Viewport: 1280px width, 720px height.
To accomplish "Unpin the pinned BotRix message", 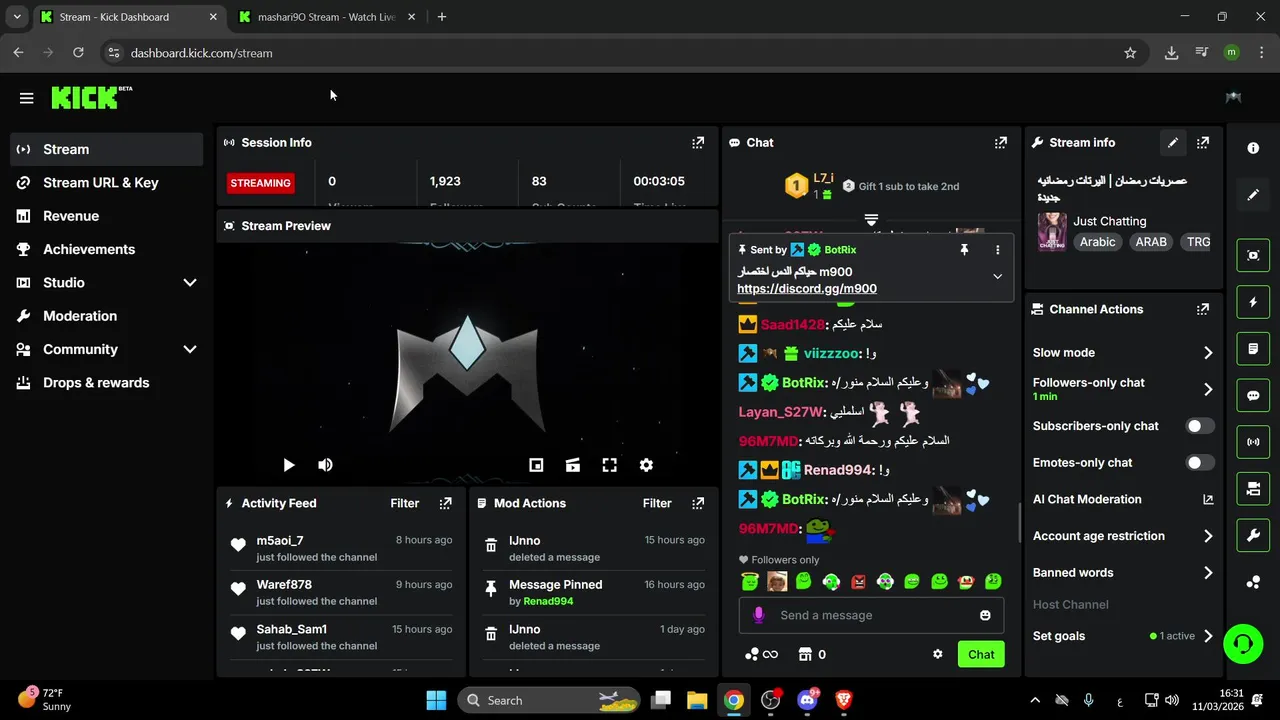I will click(964, 250).
